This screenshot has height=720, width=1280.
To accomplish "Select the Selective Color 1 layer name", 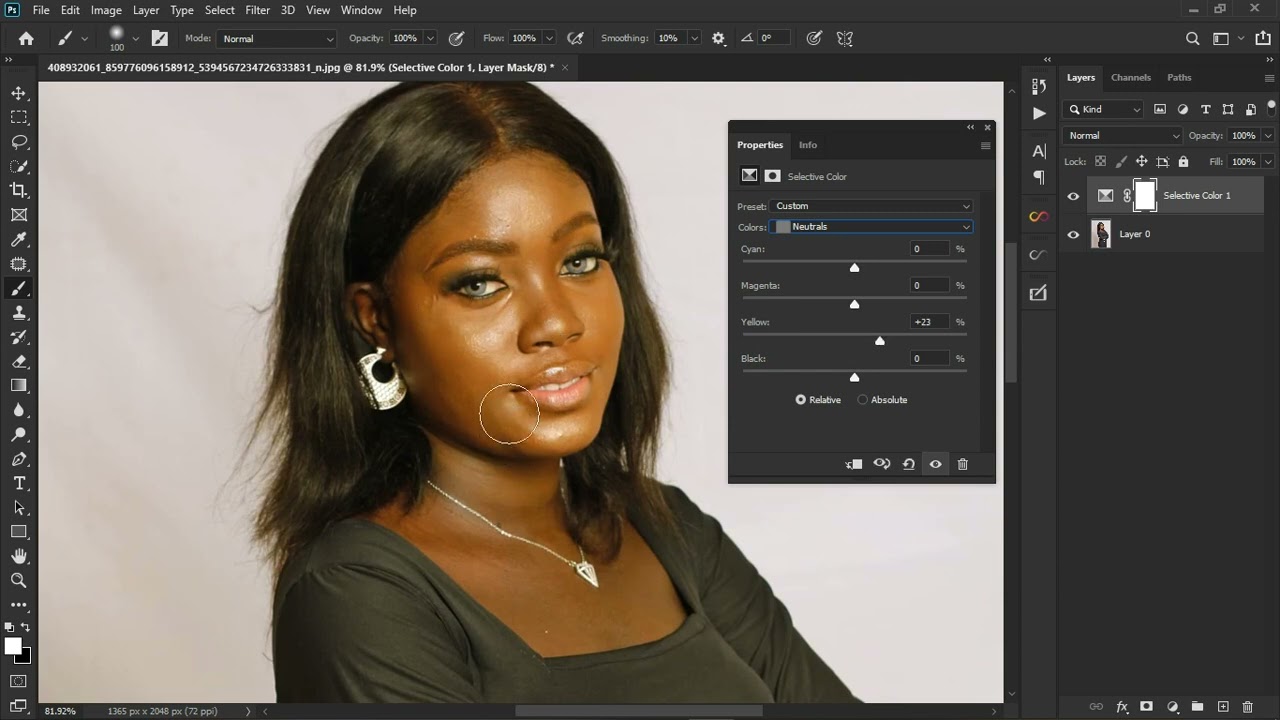I will (1197, 196).
